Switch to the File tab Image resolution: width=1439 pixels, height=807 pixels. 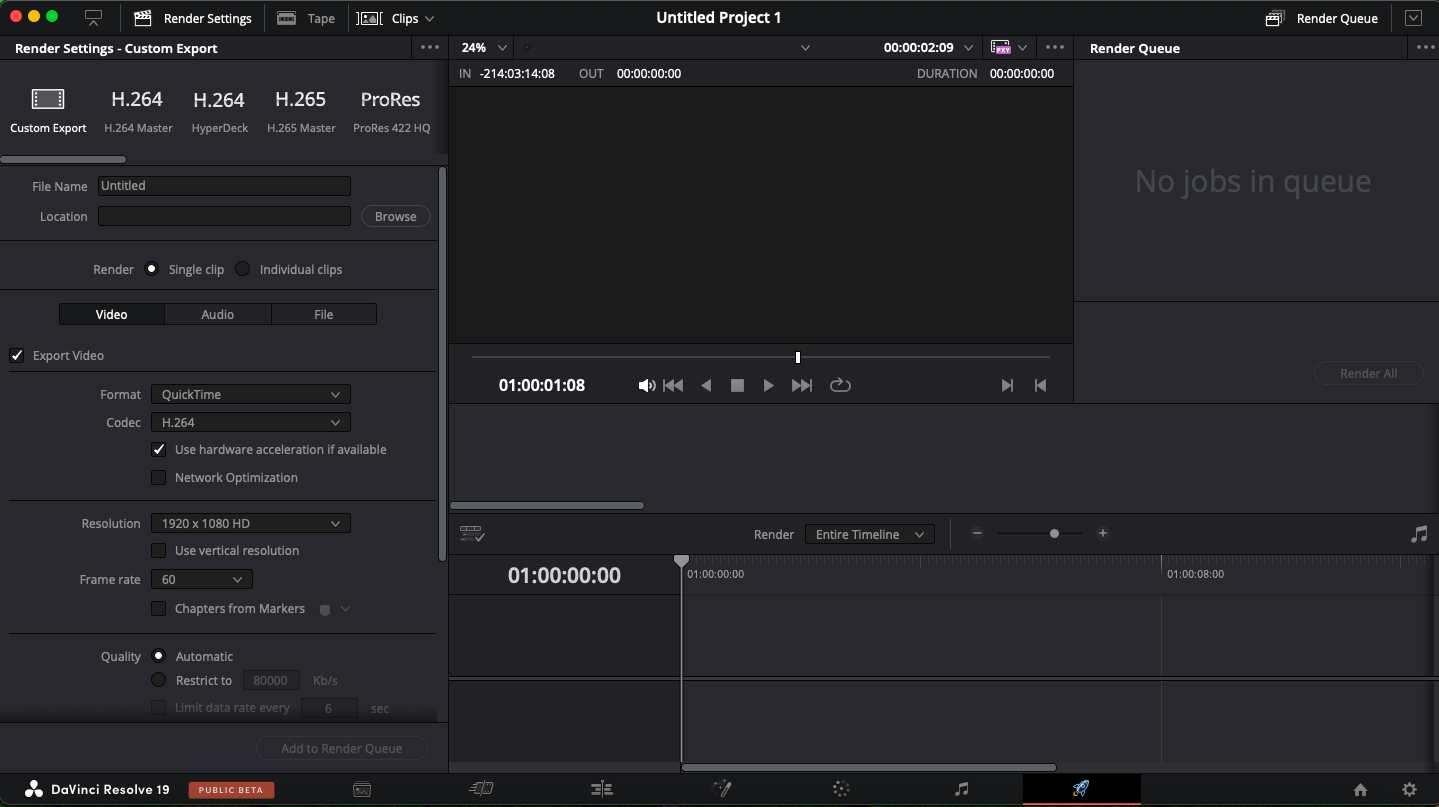point(324,314)
